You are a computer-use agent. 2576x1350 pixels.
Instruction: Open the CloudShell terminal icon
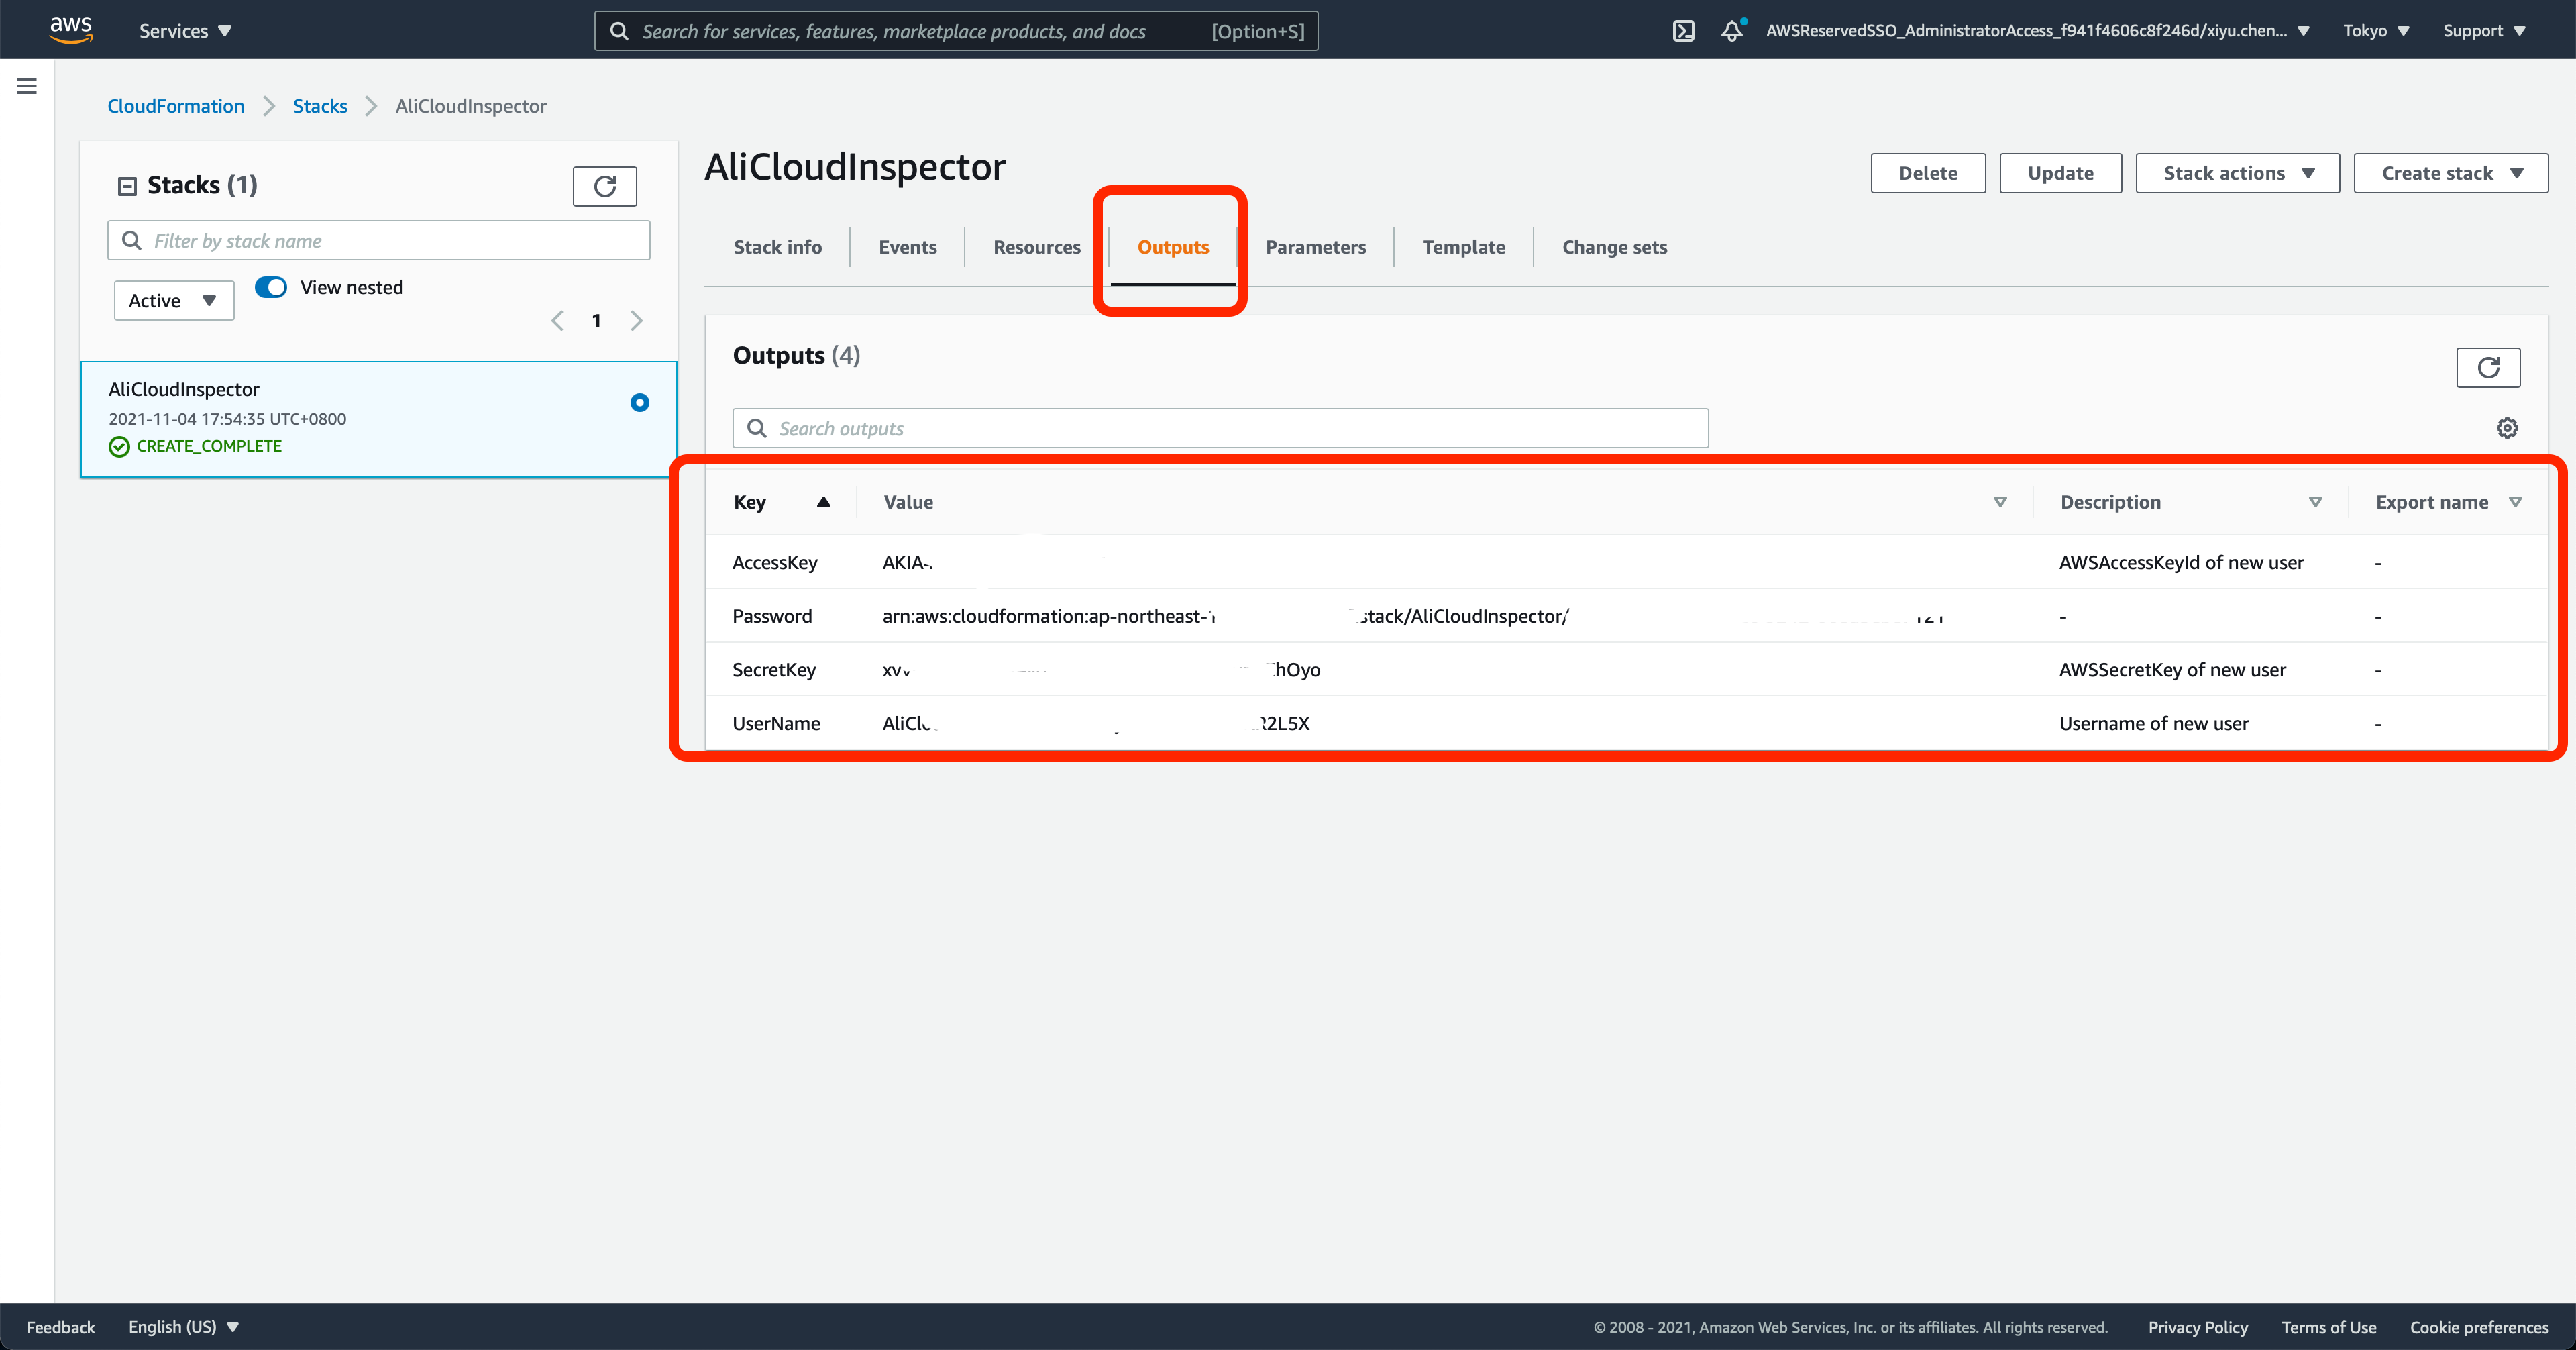coord(1683,31)
